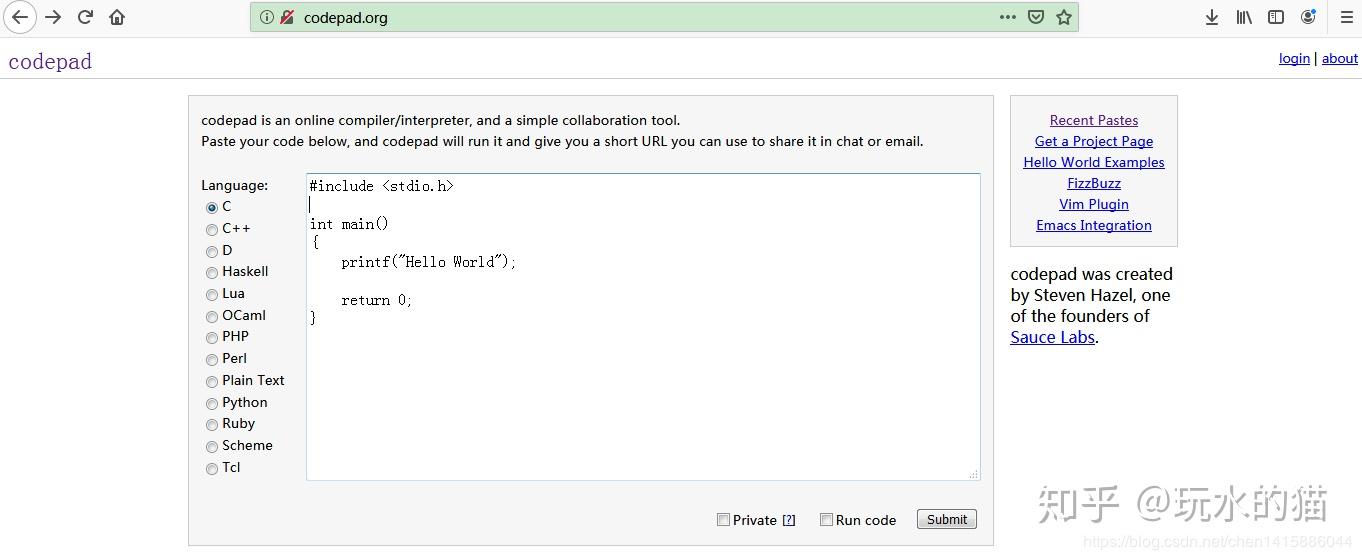The width and height of the screenshot is (1362, 560).
Task: Click the browser back arrow button
Action: [x=20, y=17]
